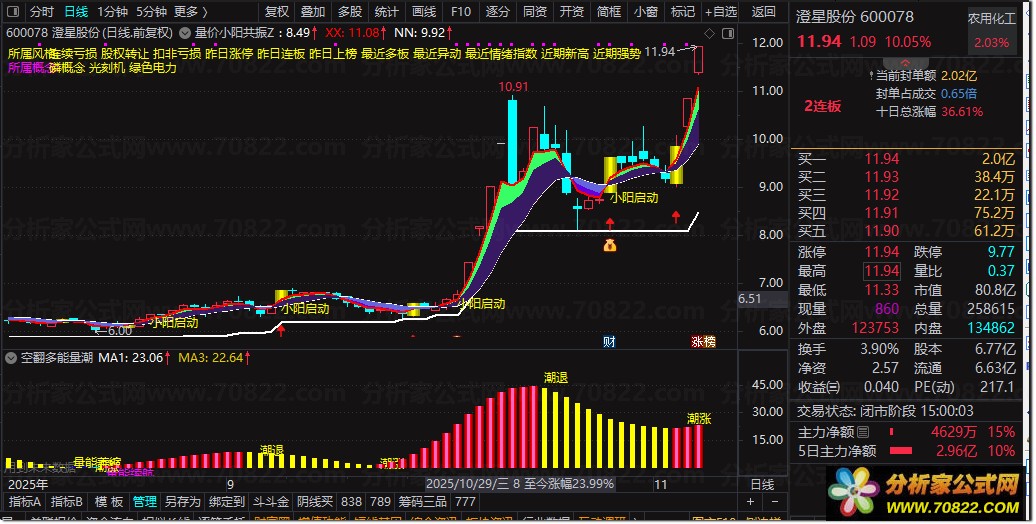Toggle the 叠加 overlay option

pyautogui.click(x=313, y=12)
